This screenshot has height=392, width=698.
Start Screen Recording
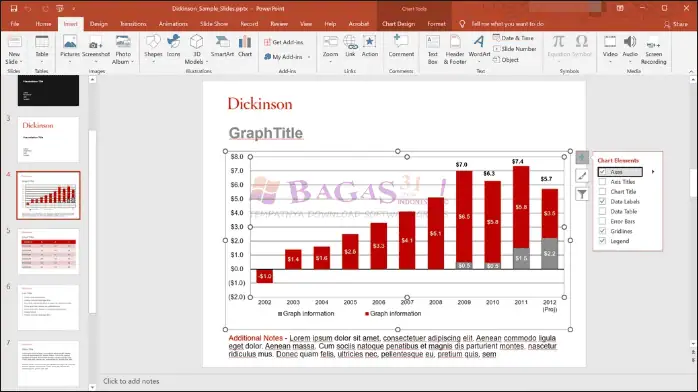click(653, 50)
